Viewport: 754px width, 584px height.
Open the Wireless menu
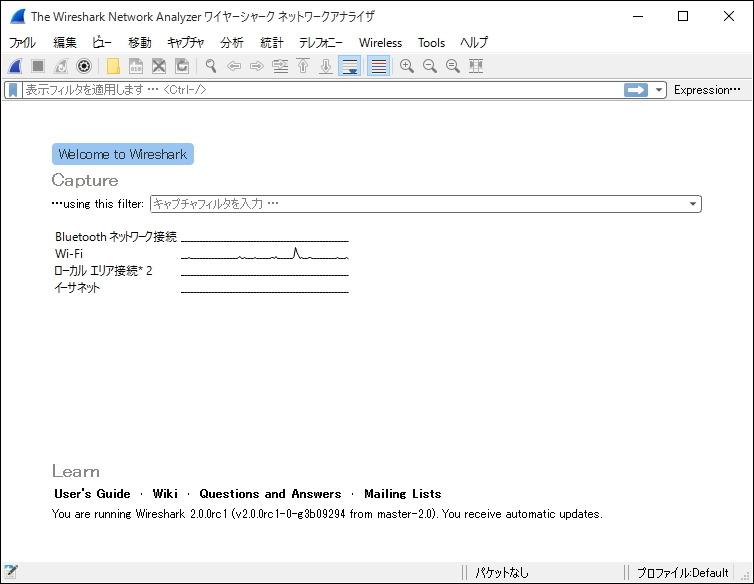[x=380, y=43]
